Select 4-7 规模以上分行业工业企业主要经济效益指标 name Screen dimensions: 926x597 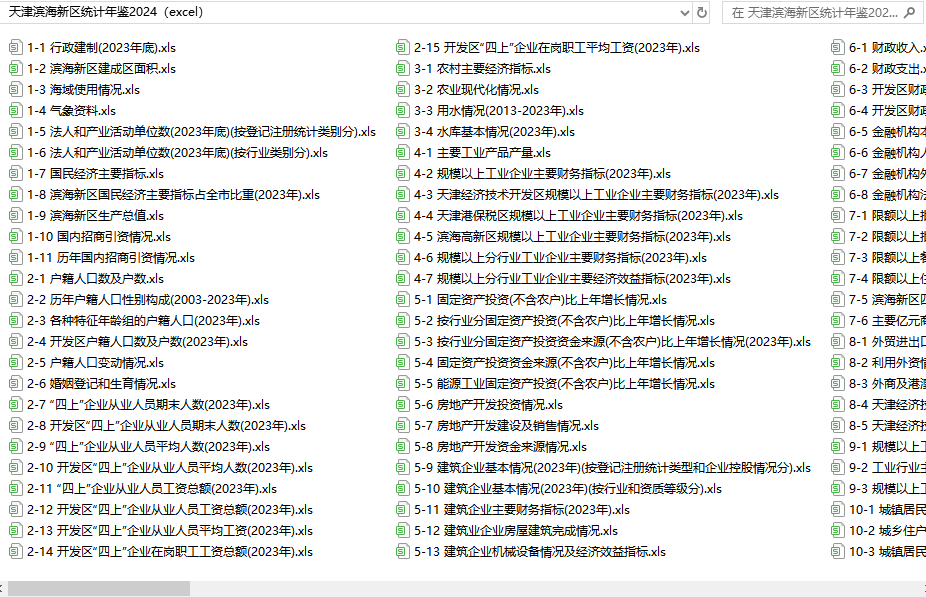pos(572,279)
